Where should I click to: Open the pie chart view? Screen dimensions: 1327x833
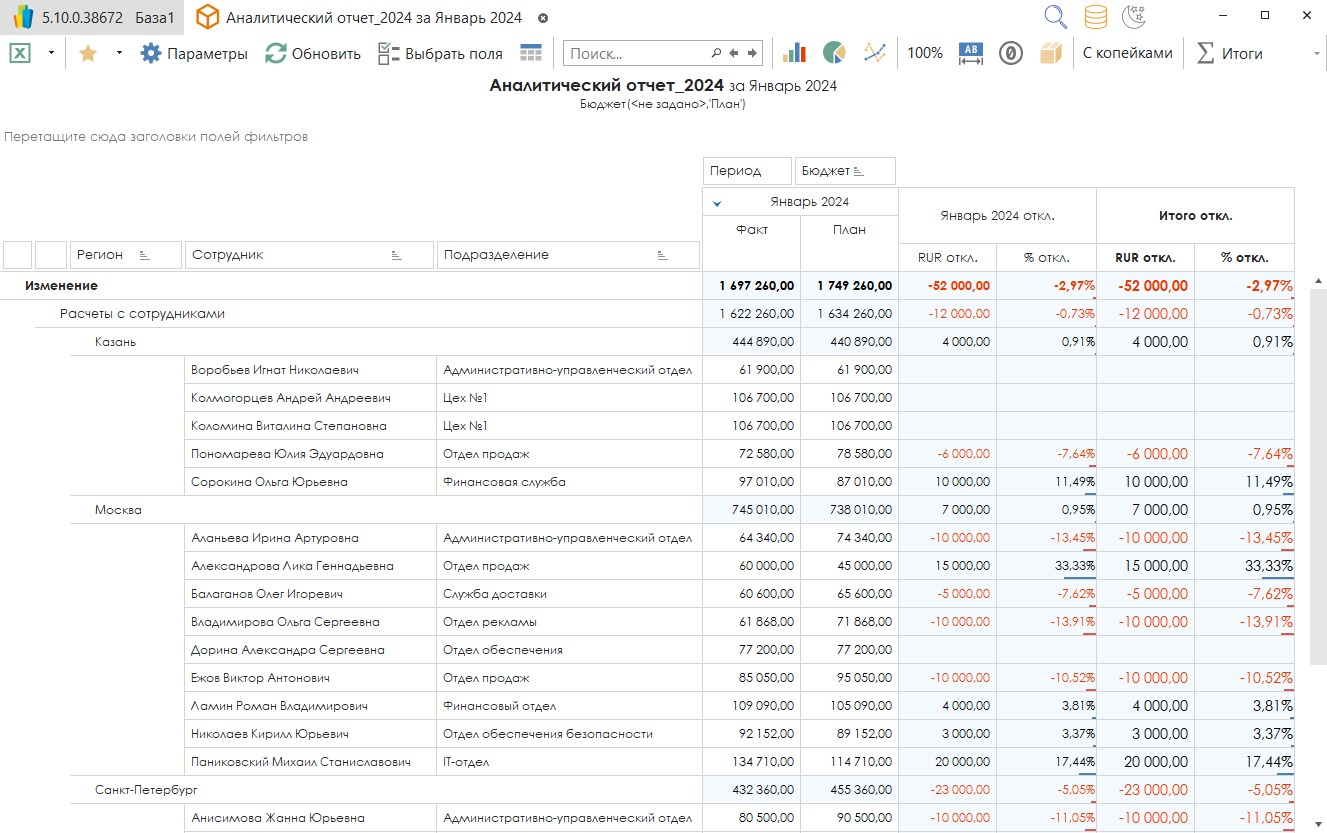pyautogui.click(x=835, y=54)
